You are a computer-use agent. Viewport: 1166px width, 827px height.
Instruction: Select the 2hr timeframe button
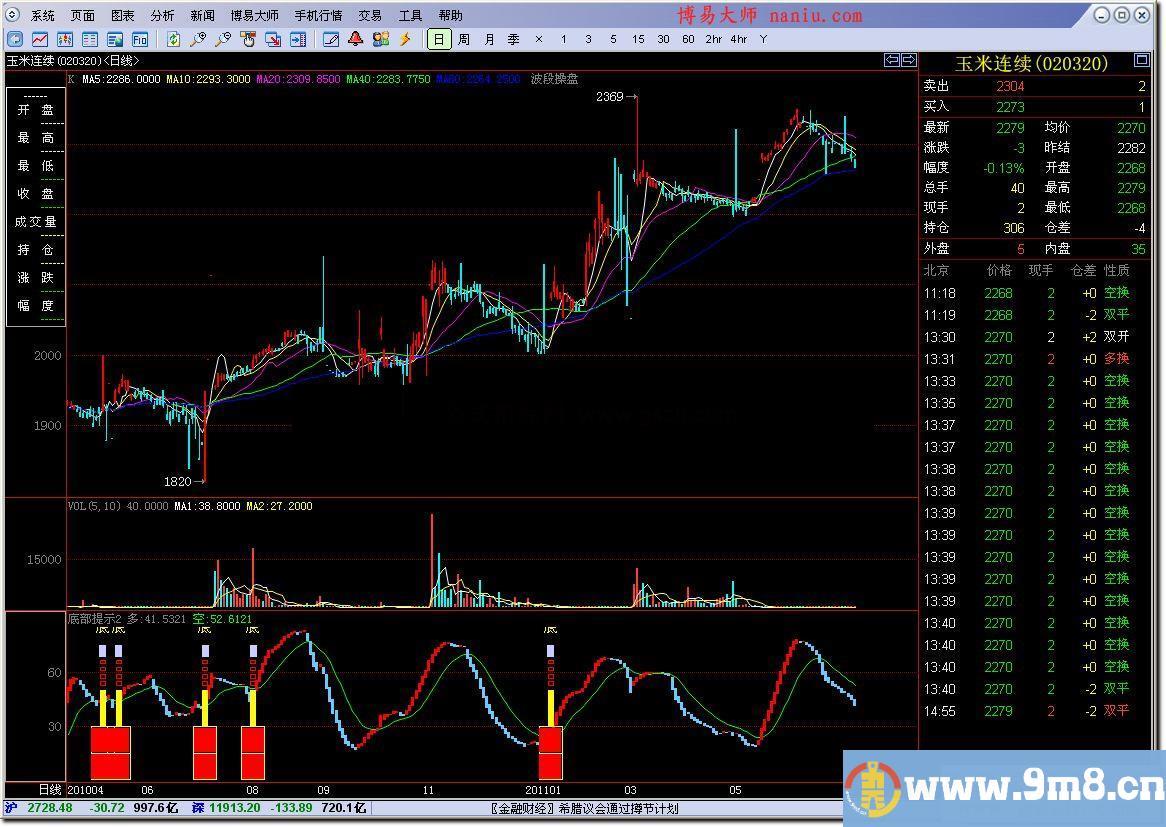[x=713, y=40]
